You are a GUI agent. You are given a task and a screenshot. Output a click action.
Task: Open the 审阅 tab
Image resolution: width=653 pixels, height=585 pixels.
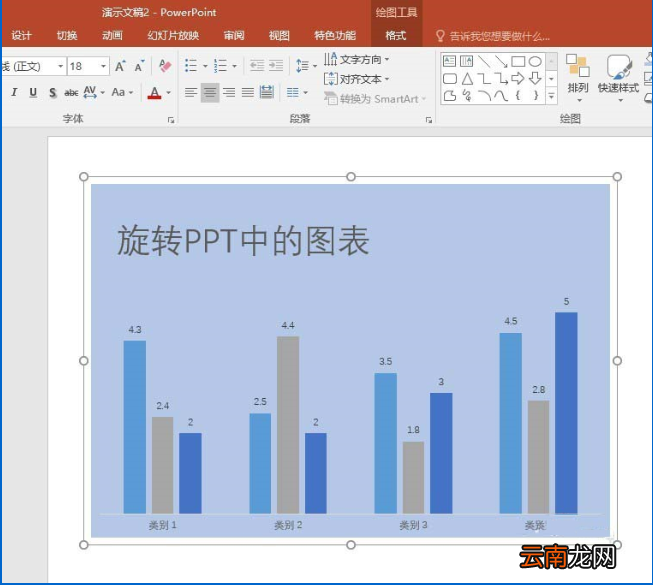tap(234, 35)
